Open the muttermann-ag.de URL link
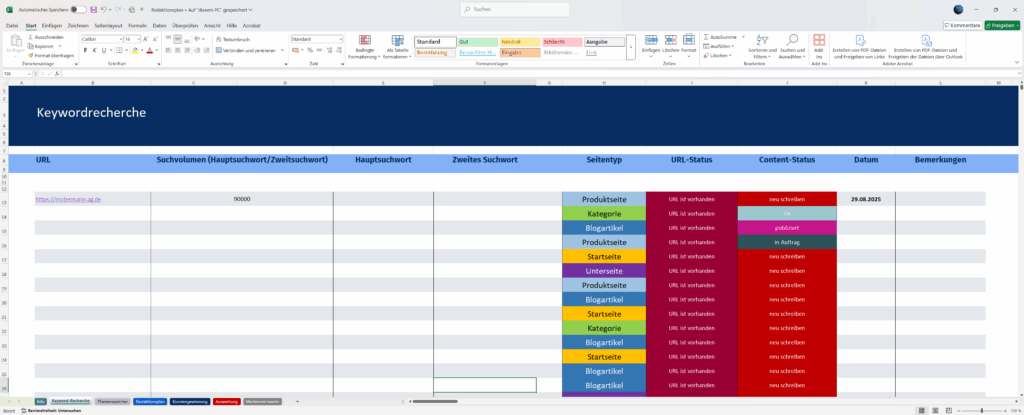The width and height of the screenshot is (1024, 415). coord(68,199)
